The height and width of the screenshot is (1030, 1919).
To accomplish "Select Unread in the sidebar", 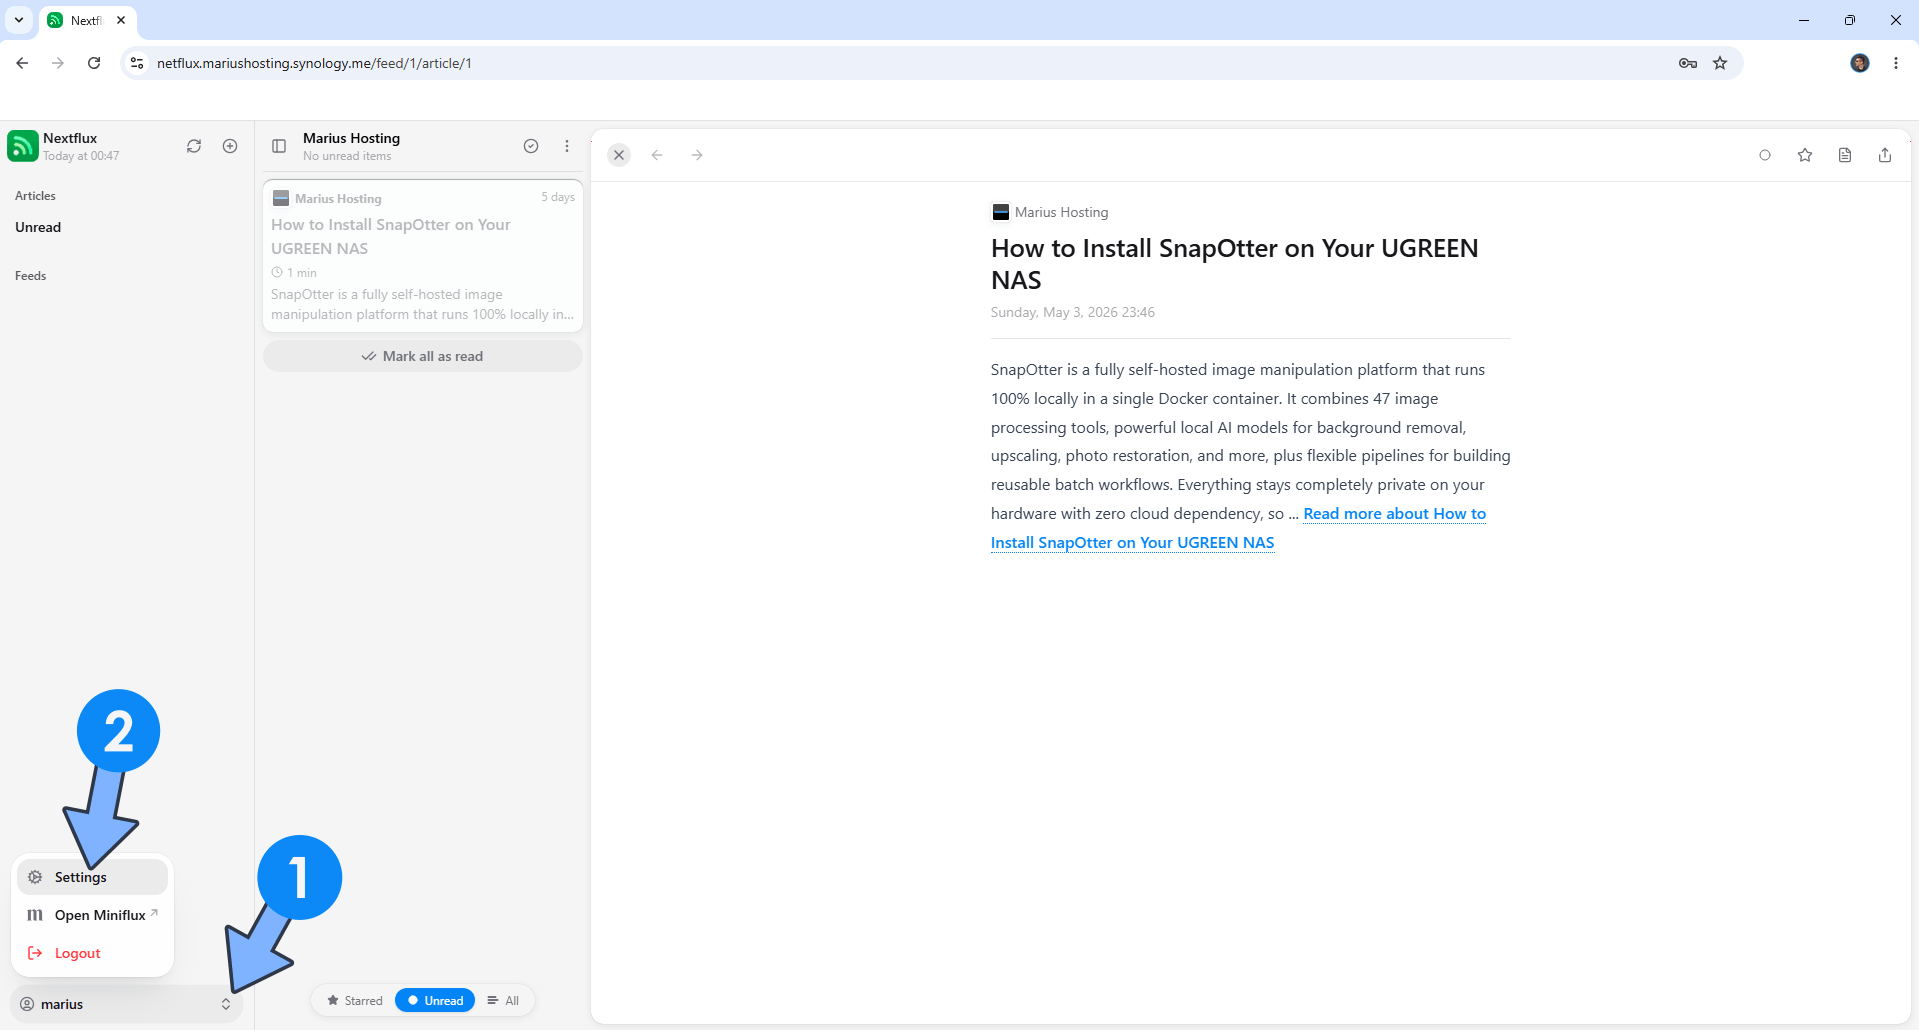I will point(38,227).
